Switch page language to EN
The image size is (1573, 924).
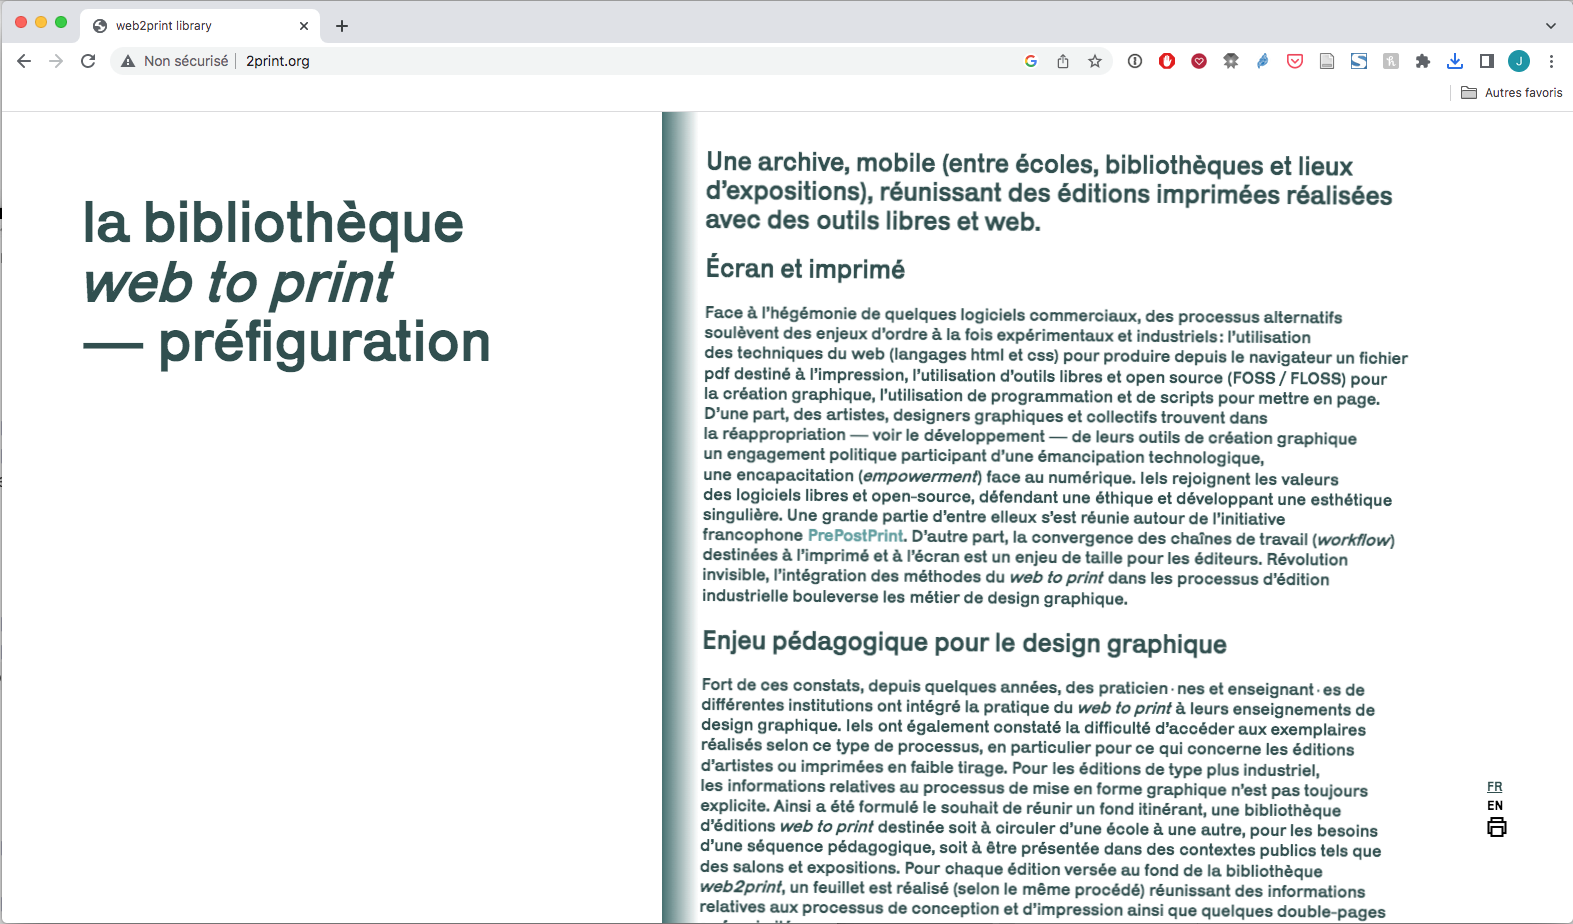coord(1495,806)
